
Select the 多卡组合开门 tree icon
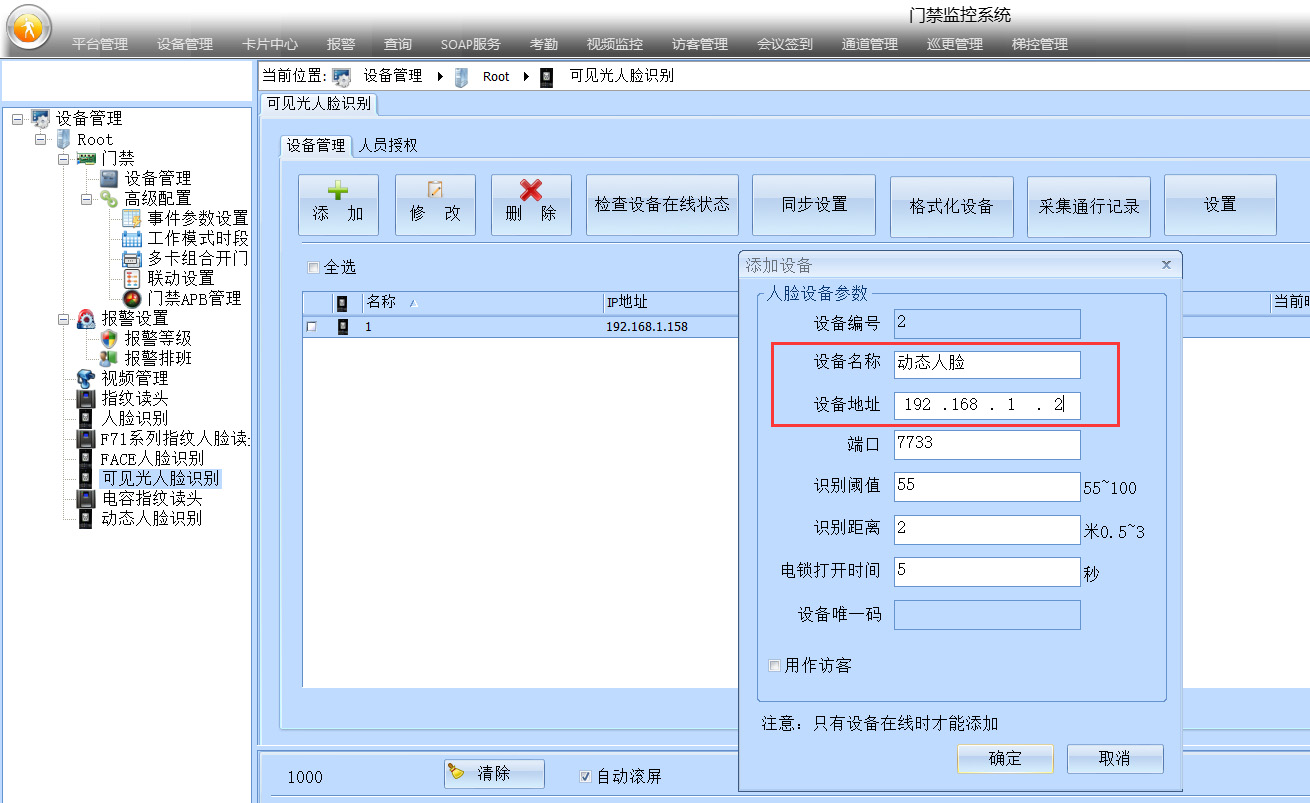(131, 258)
